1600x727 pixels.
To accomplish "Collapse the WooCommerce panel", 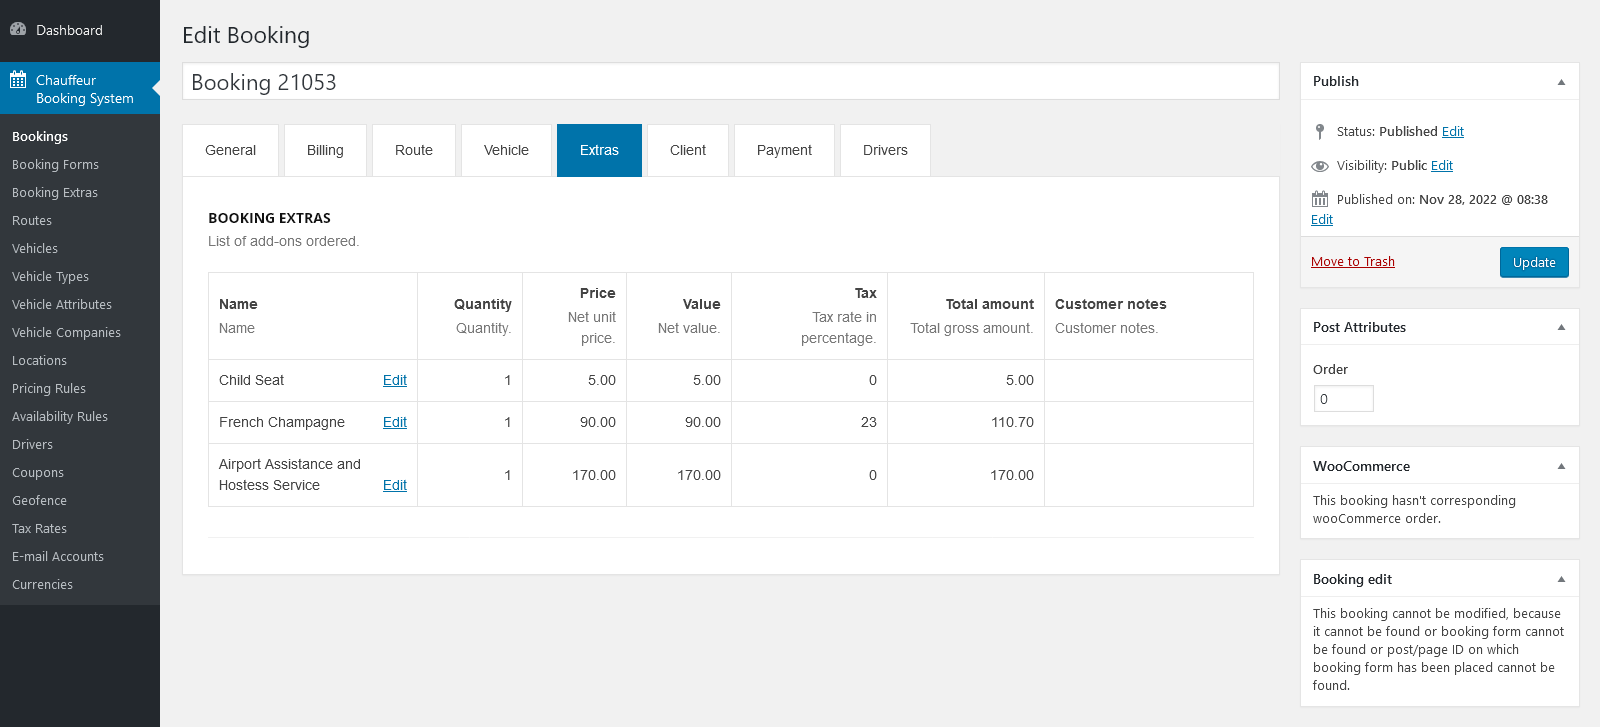I will pyautogui.click(x=1561, y=466).
